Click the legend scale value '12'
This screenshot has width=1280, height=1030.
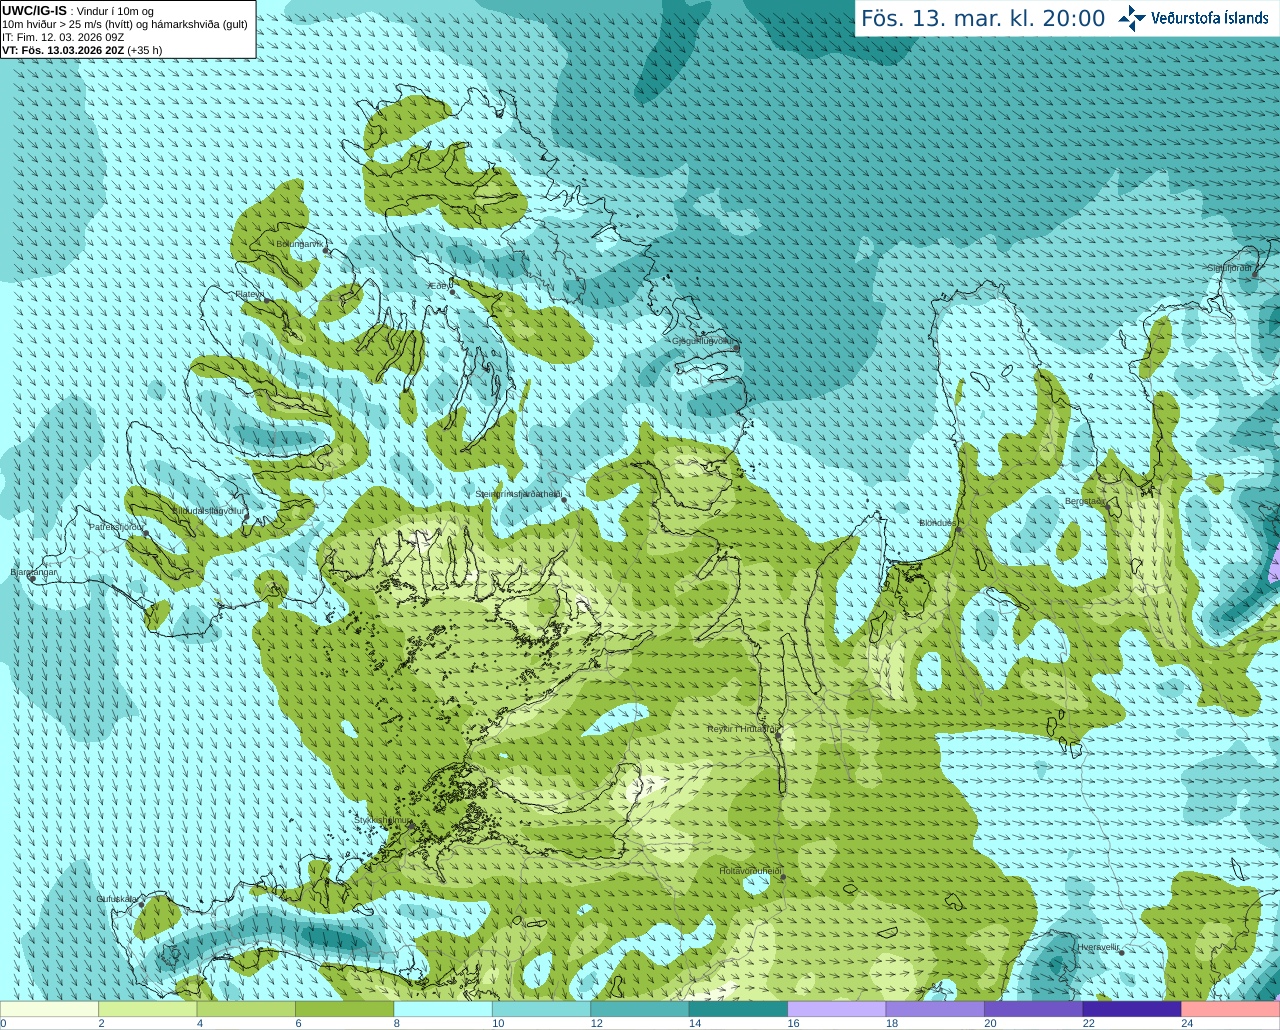(x=596, y=1023)
